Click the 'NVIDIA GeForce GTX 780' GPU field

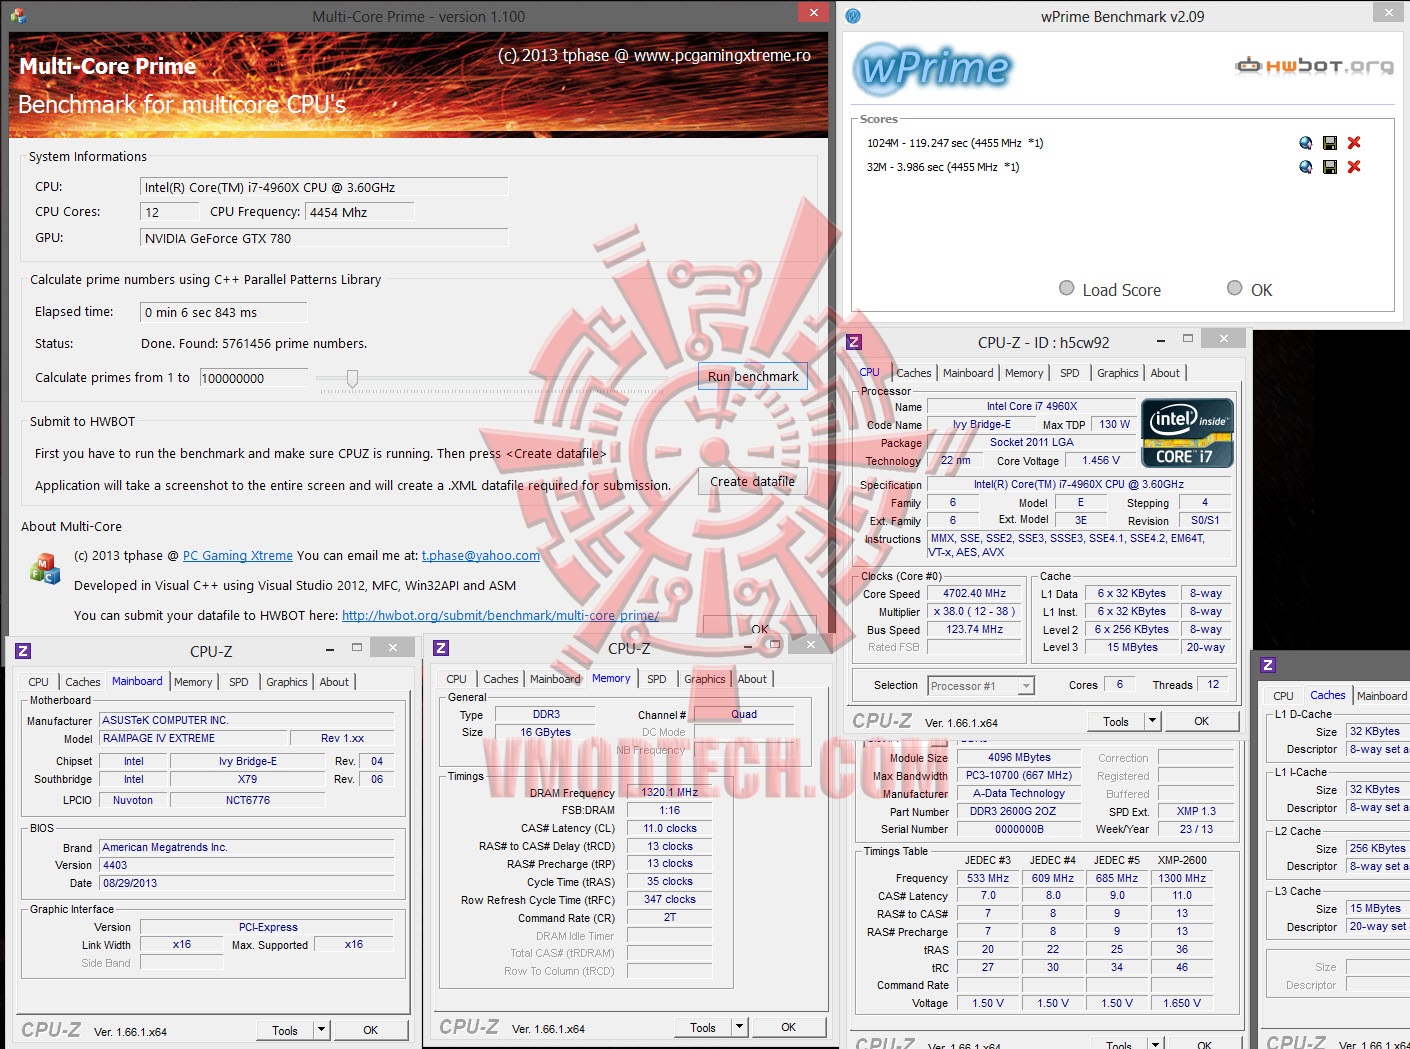324,238
